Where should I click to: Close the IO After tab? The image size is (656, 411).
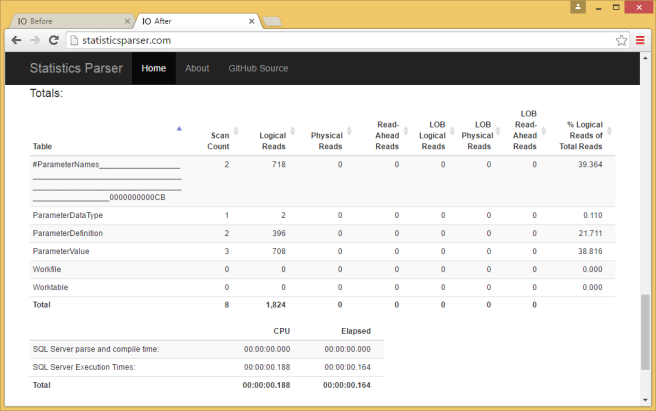249,20
